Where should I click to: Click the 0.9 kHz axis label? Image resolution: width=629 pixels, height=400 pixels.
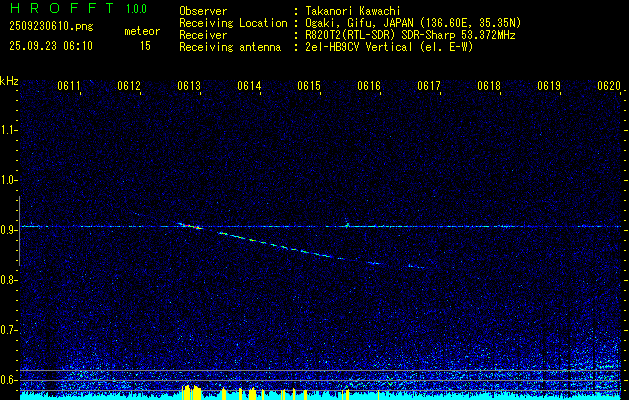(8, 230)
